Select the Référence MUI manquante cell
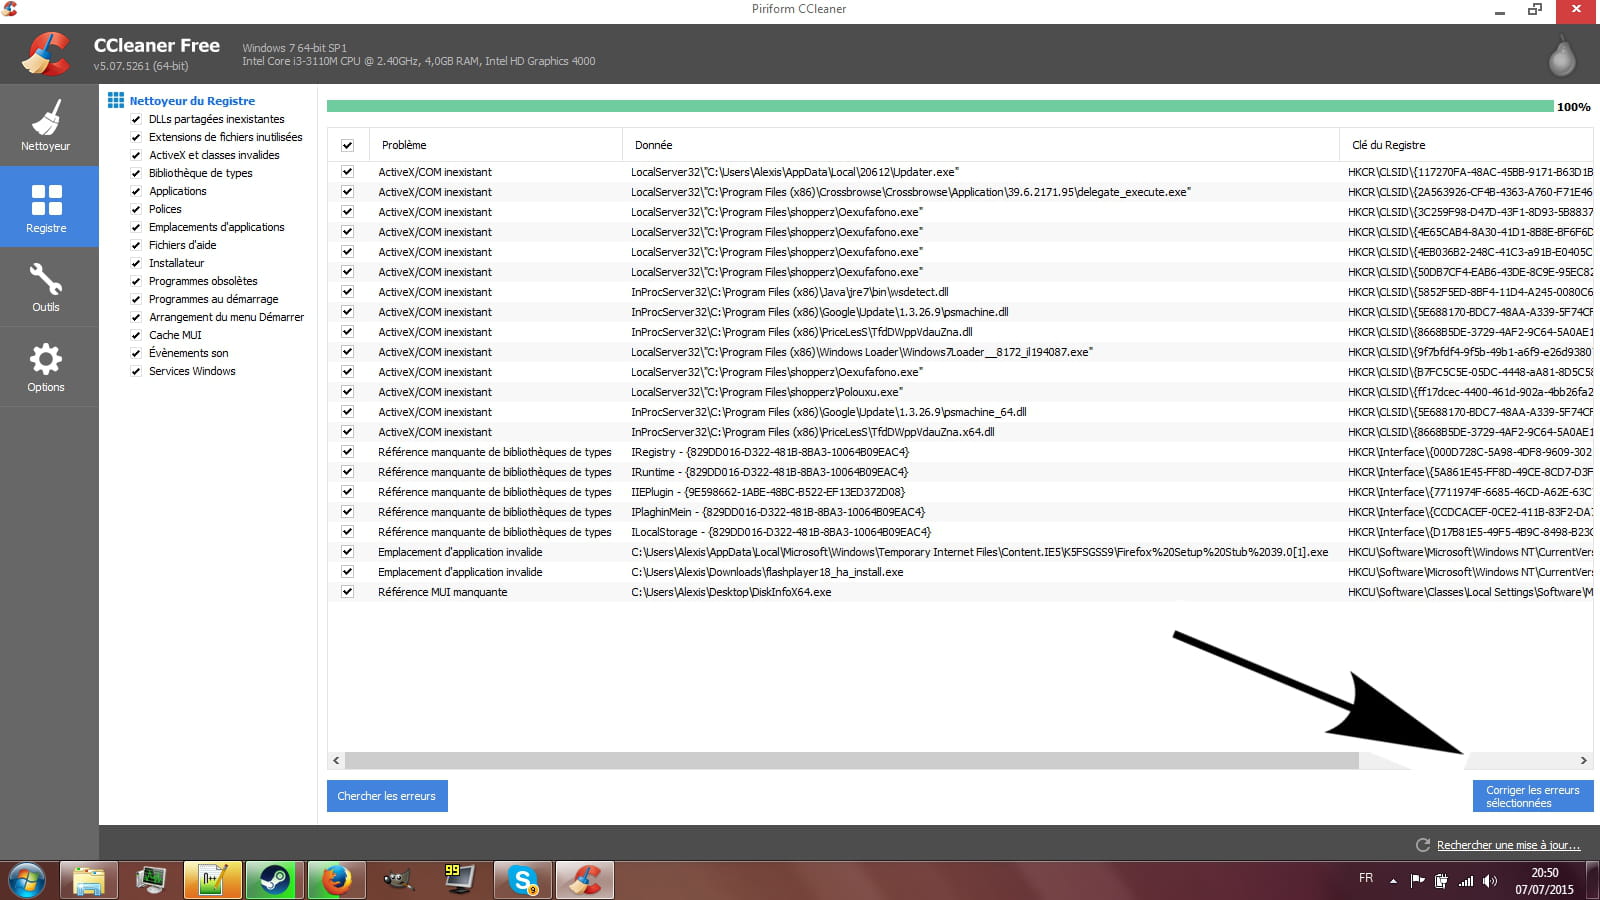The image size is (1600, 900). (x=443, y=592)
